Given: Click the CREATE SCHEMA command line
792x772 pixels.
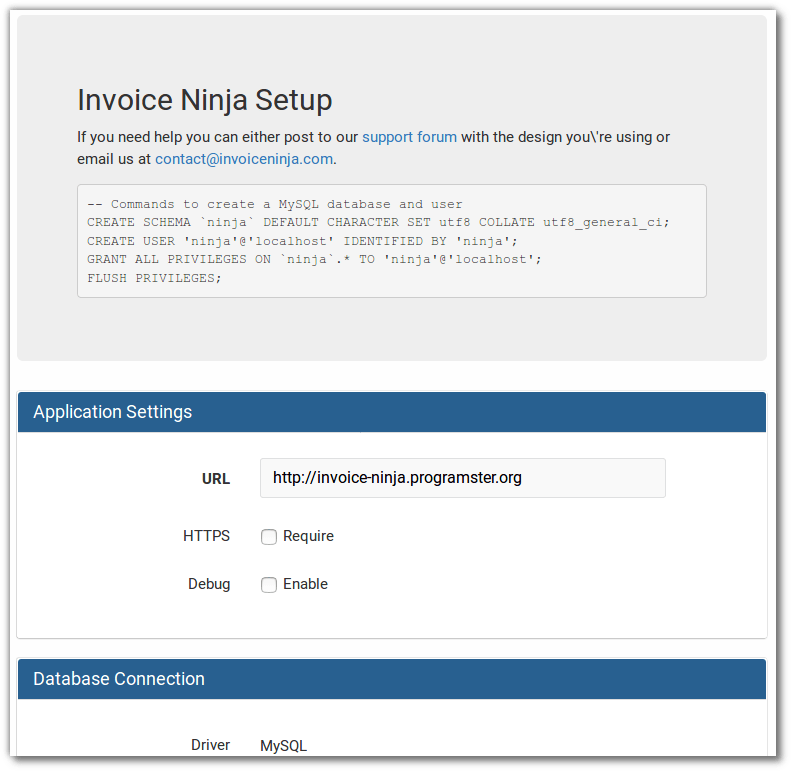Looking at the screenshot, I should coord(378,222).
